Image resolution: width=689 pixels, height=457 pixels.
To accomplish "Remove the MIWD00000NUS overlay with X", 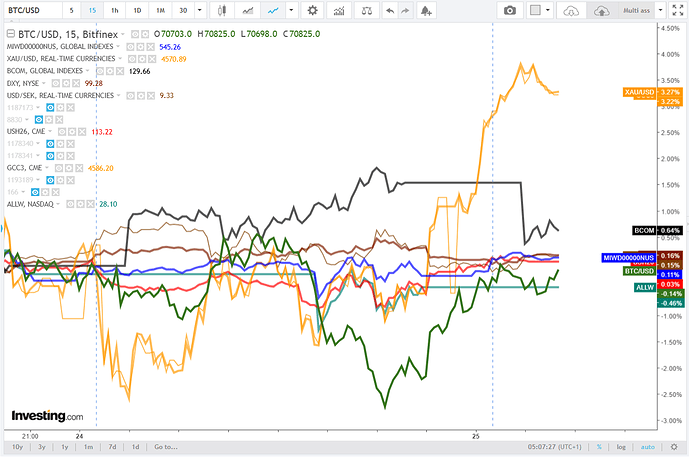I will [x=151, y=47].
